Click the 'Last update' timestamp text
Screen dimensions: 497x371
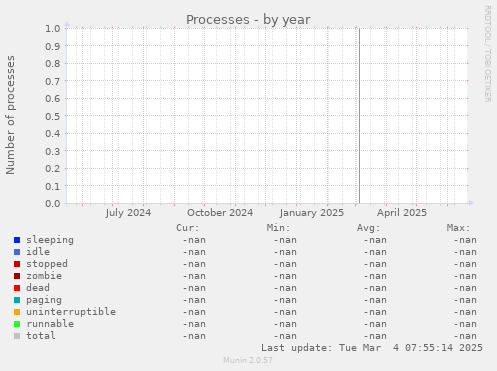(372, 348)
